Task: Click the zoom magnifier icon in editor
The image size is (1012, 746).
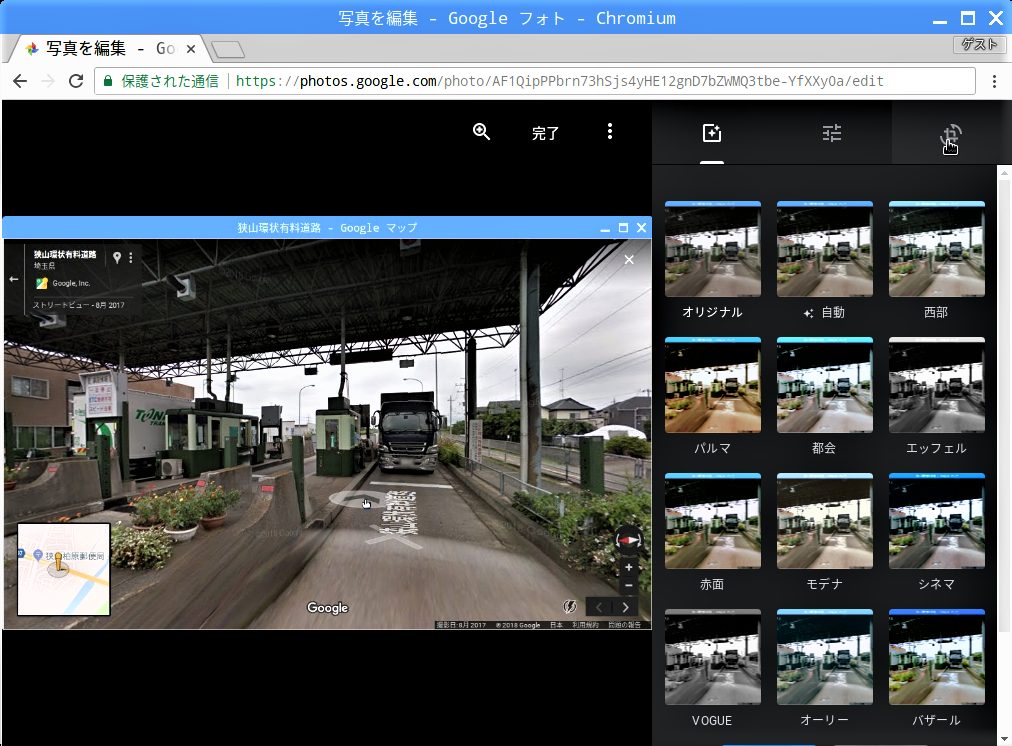Action: point(481,132)
